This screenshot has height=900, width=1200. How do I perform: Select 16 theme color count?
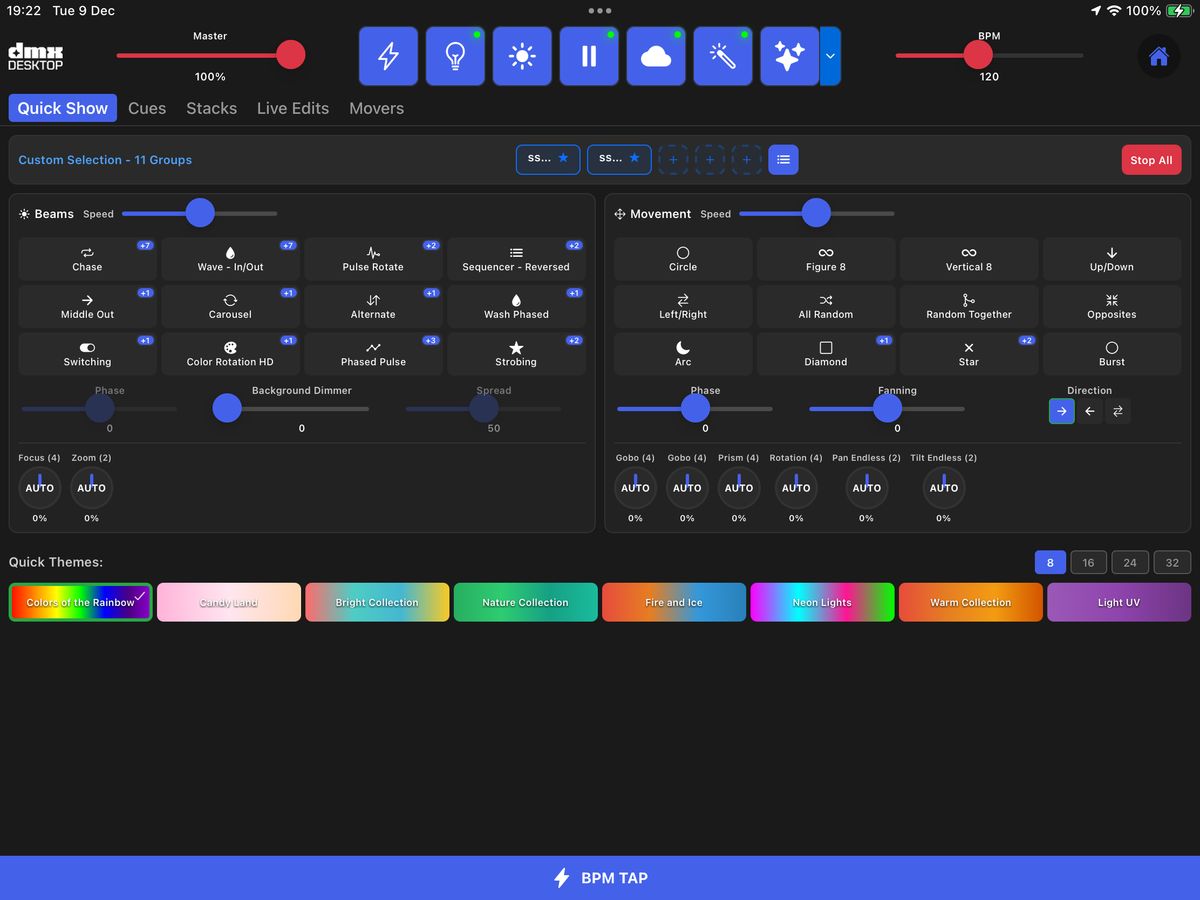point(1089,562)
